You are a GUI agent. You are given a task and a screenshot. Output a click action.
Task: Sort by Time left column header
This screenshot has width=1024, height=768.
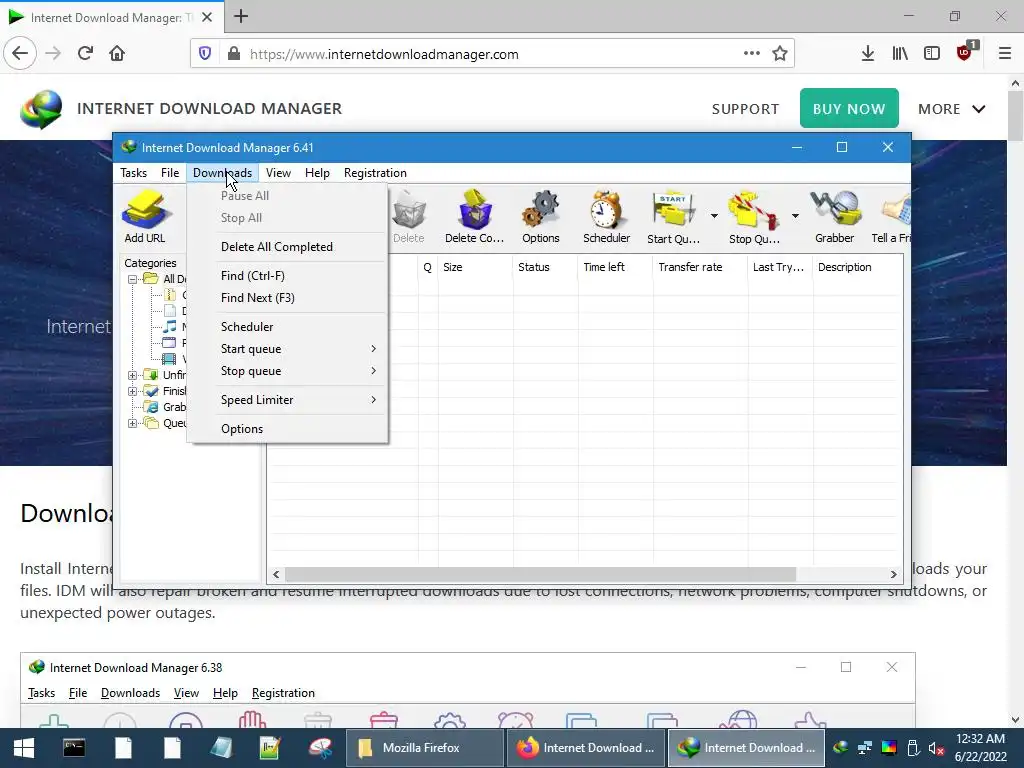click(x=615, y=267)
